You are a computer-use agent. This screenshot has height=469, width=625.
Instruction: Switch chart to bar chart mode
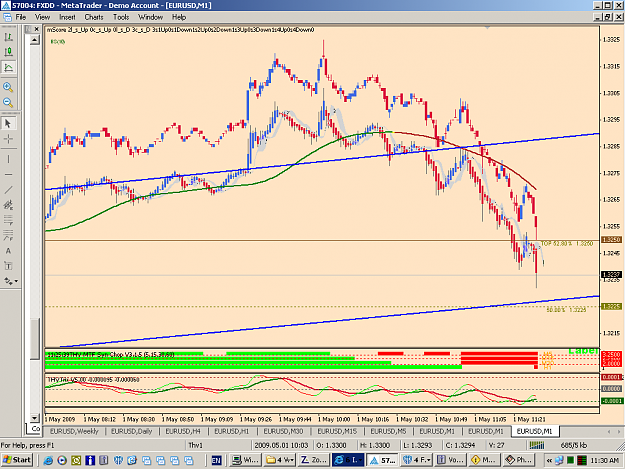tap(8, 37)
